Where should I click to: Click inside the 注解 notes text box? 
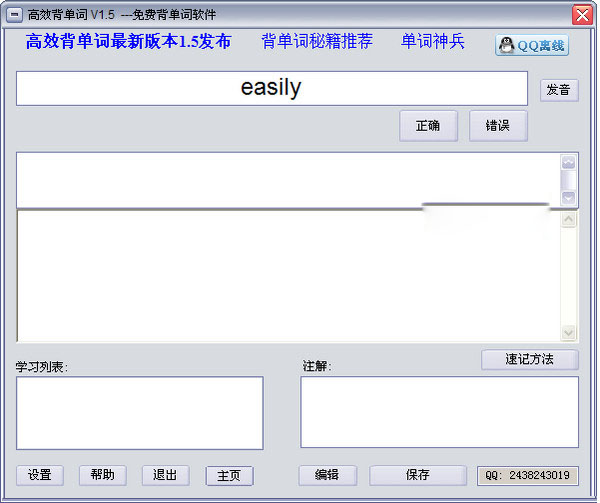coord(439,412)
